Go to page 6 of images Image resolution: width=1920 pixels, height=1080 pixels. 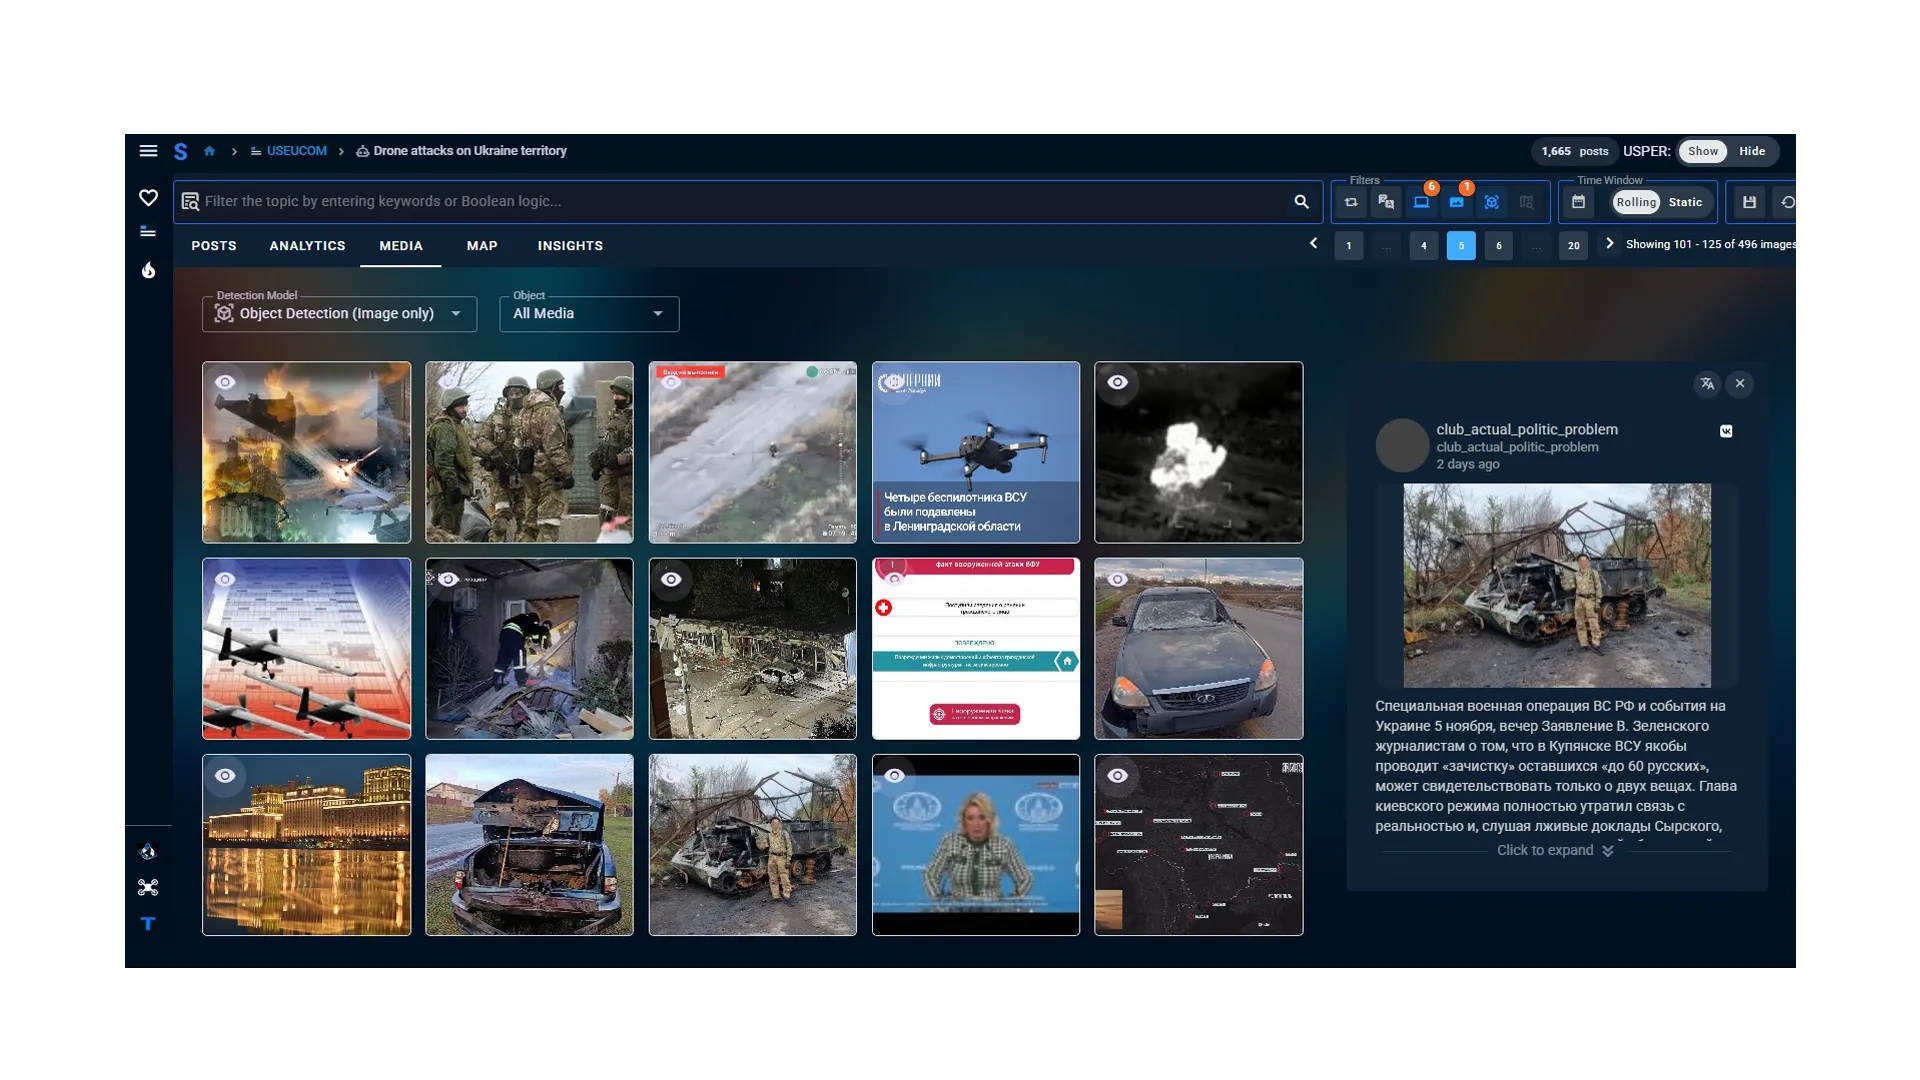click(x=1498, y=246)
